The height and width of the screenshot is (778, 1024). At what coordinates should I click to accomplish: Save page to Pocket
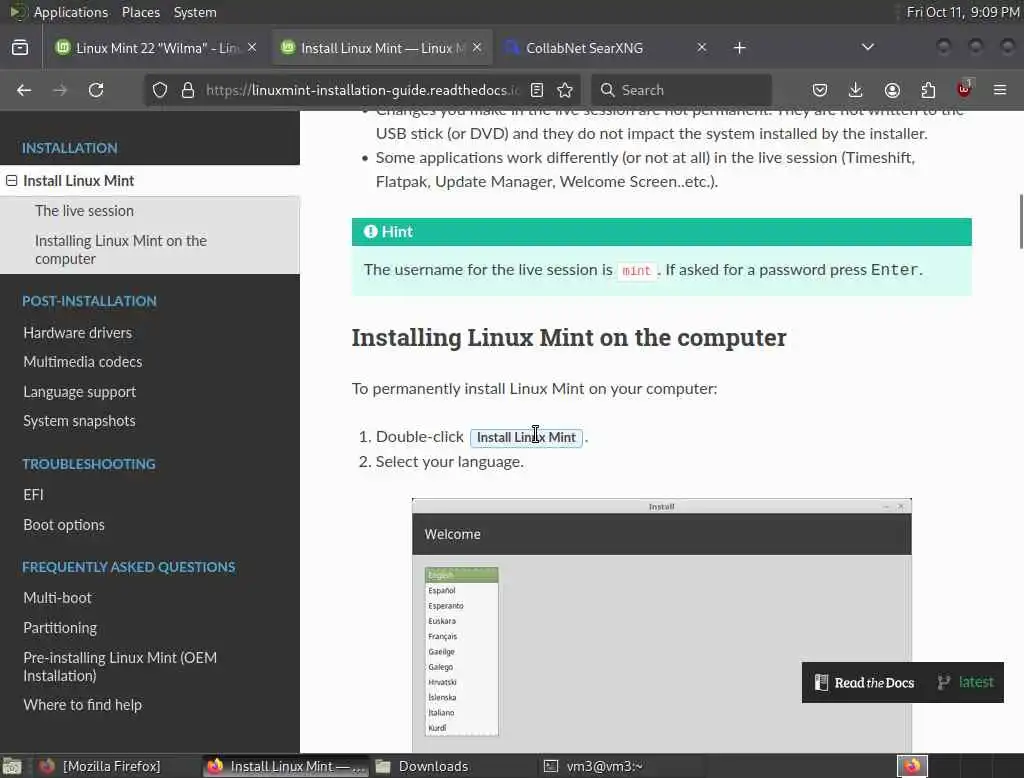click(x=820, y=90)
